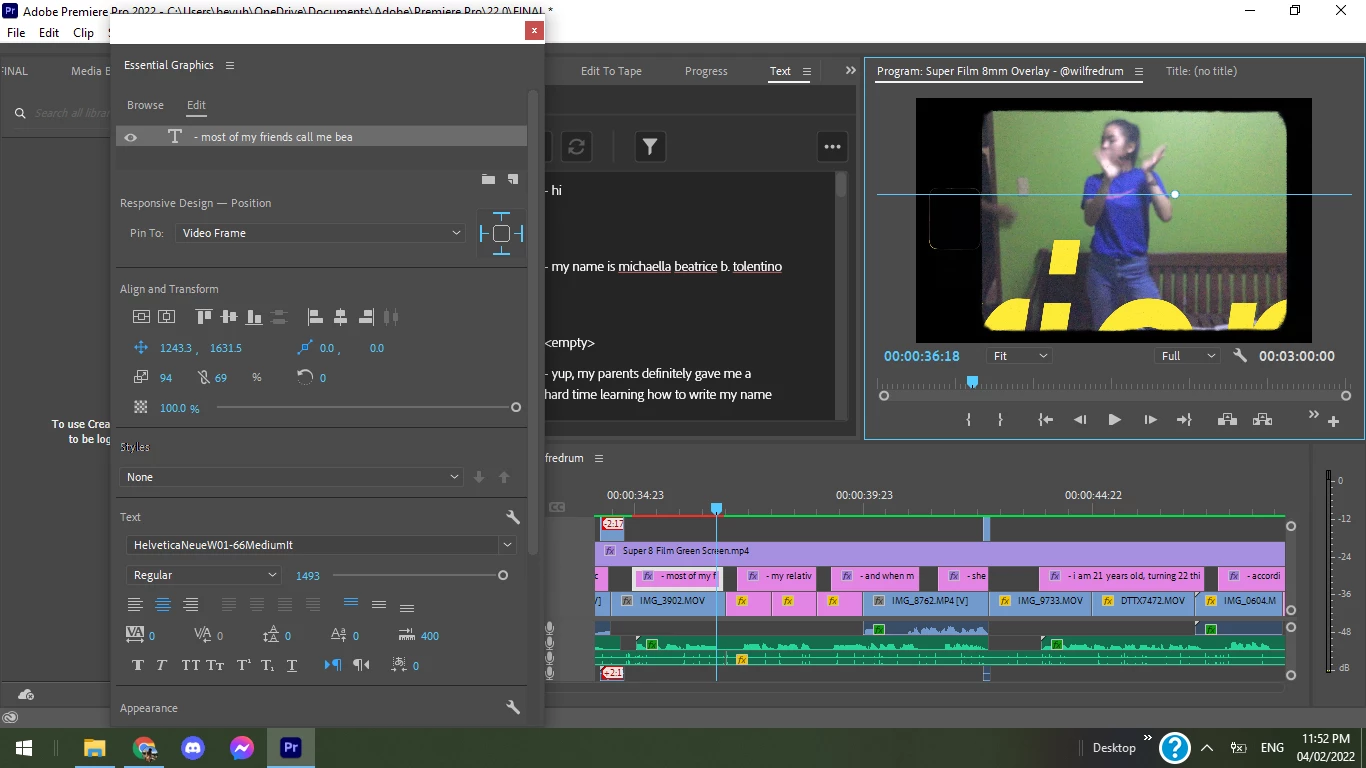The image size is (1366, 768).
Task: Select left-to-right text direction
Action: pos(333,665)
